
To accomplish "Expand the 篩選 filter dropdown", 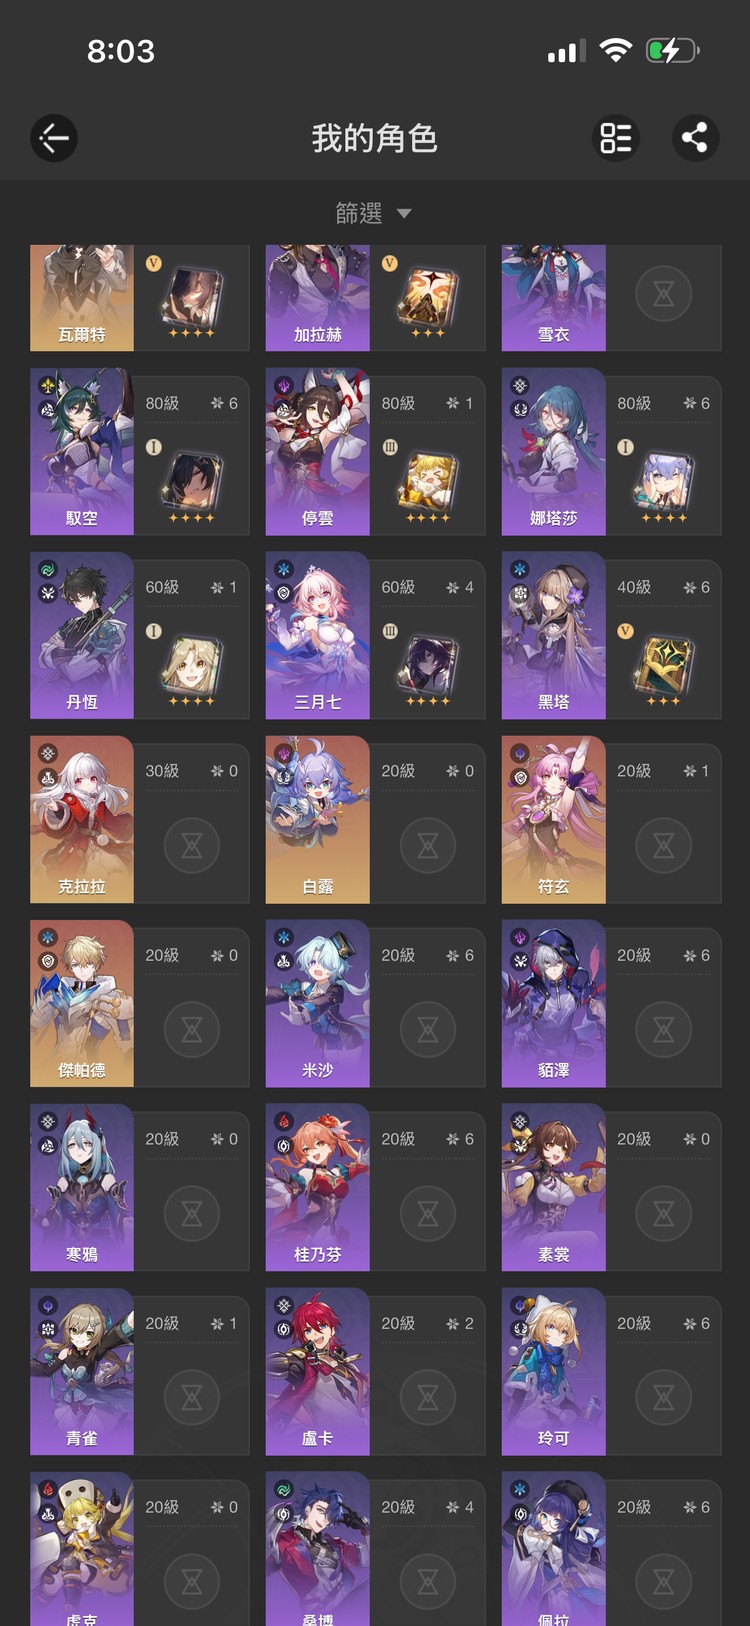I will (x=374, y=213).
